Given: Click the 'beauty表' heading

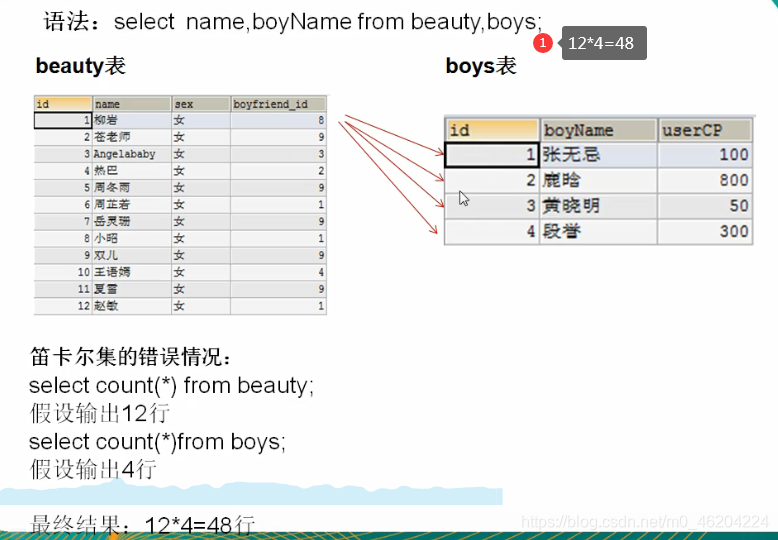Looking at the screenshot, I should click(81, 66).
